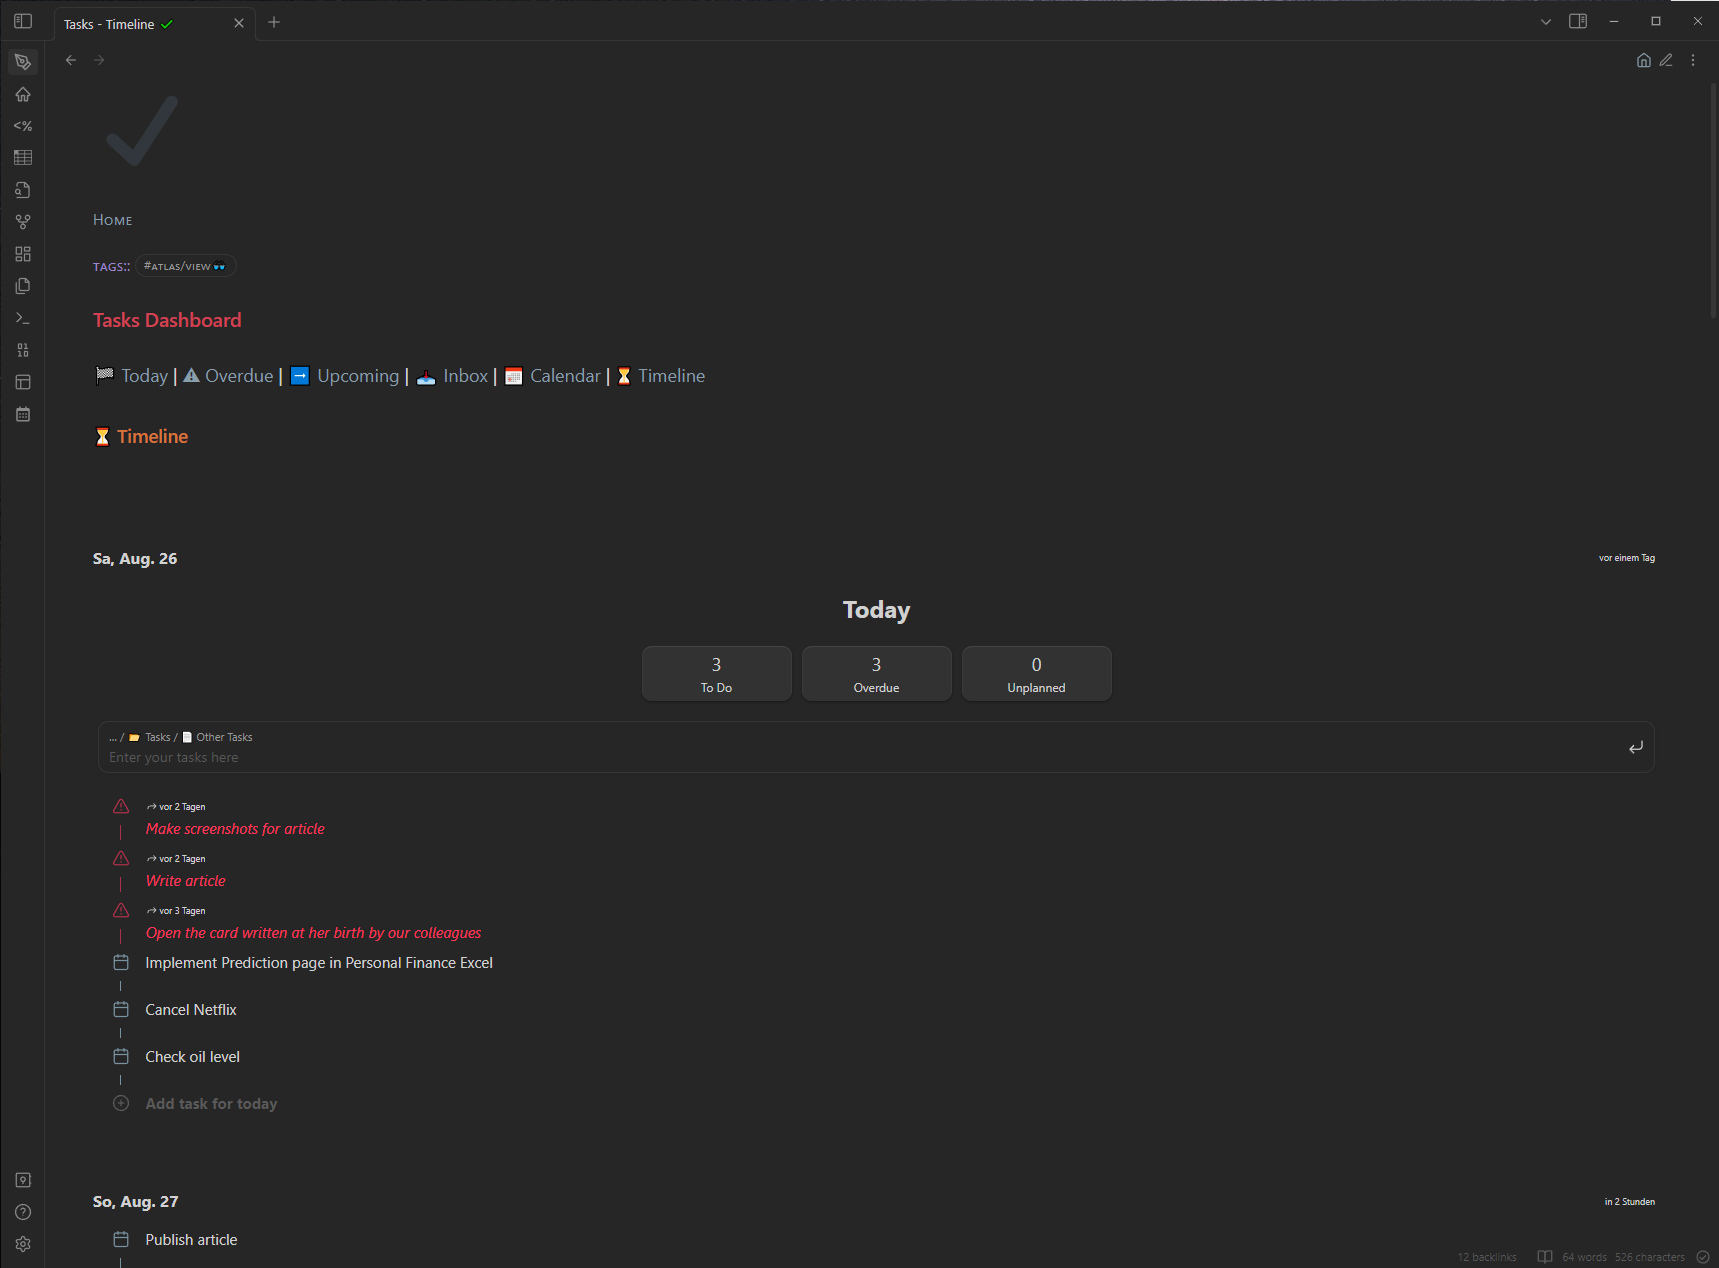Click the help question-mark icon
This screenshot has width=1719, height=1268.
click(x=22, y=1211)
